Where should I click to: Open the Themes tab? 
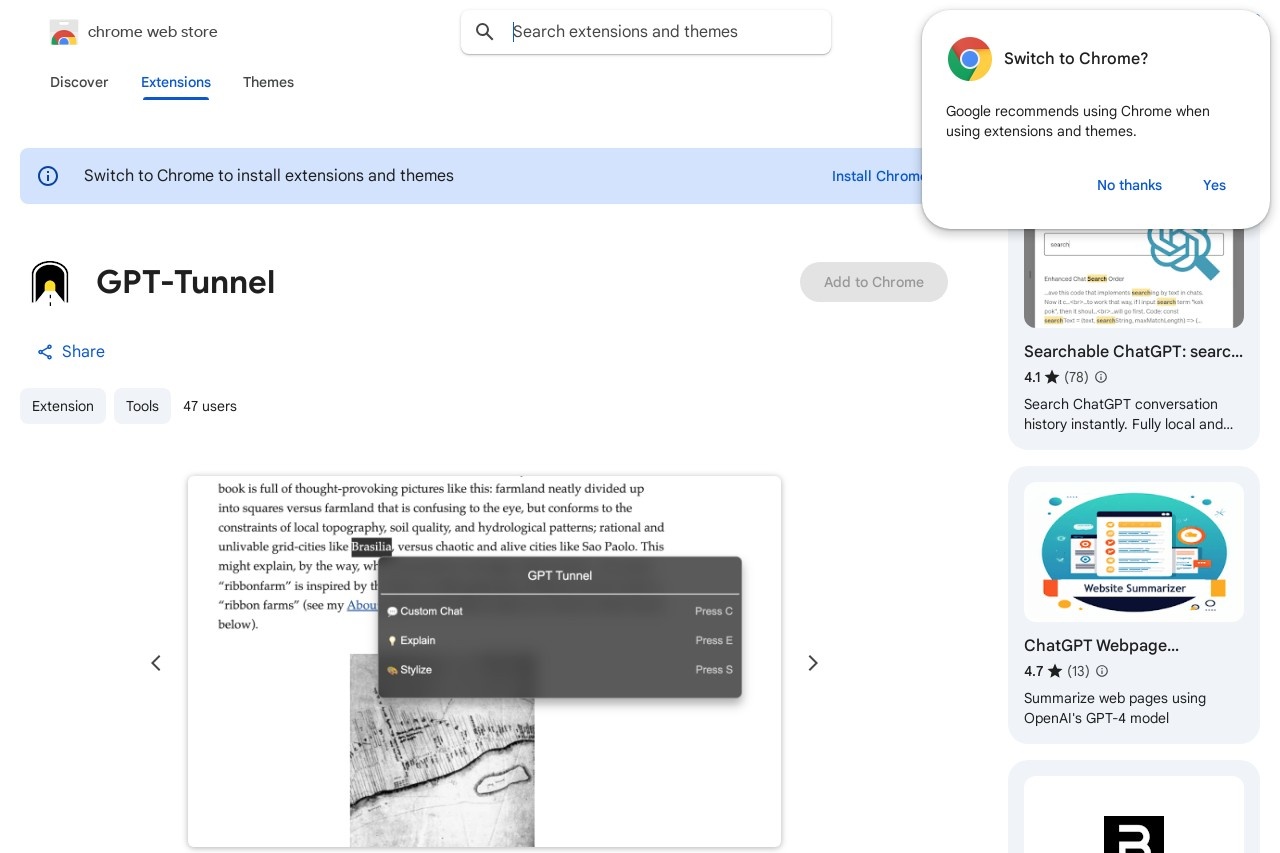(x=268, y=82)
